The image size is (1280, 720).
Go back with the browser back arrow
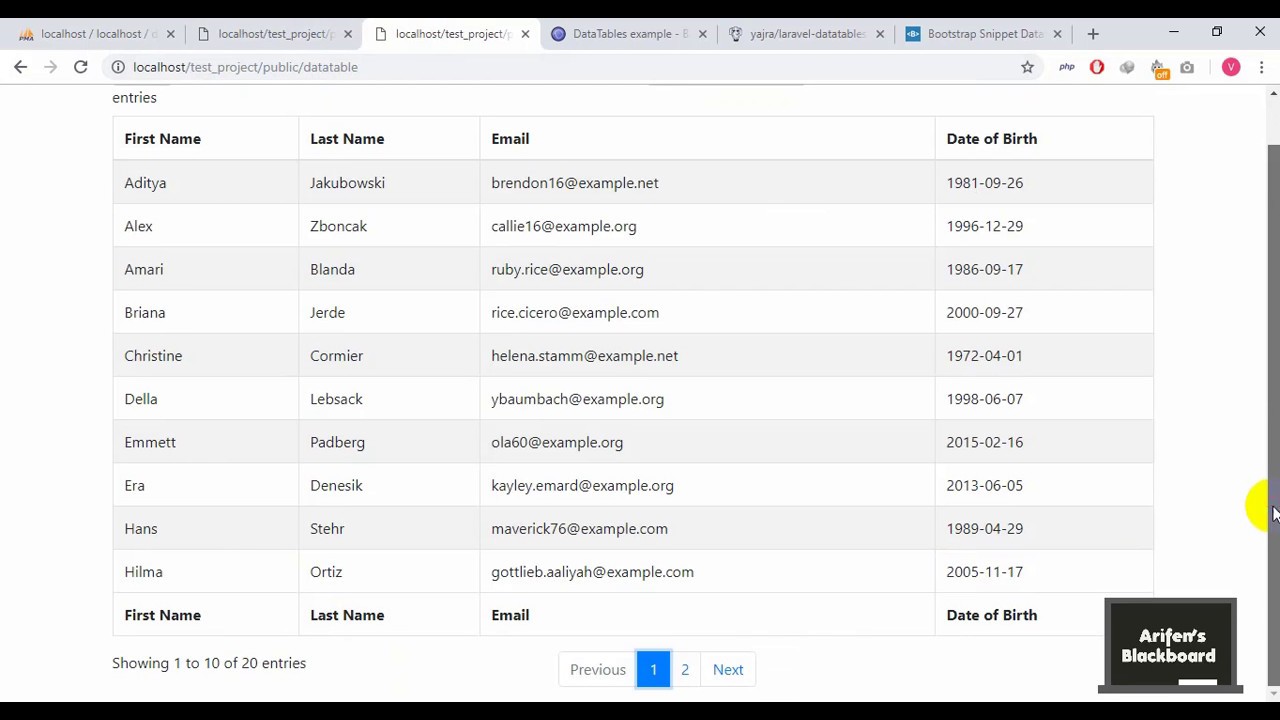click(21, 67)
